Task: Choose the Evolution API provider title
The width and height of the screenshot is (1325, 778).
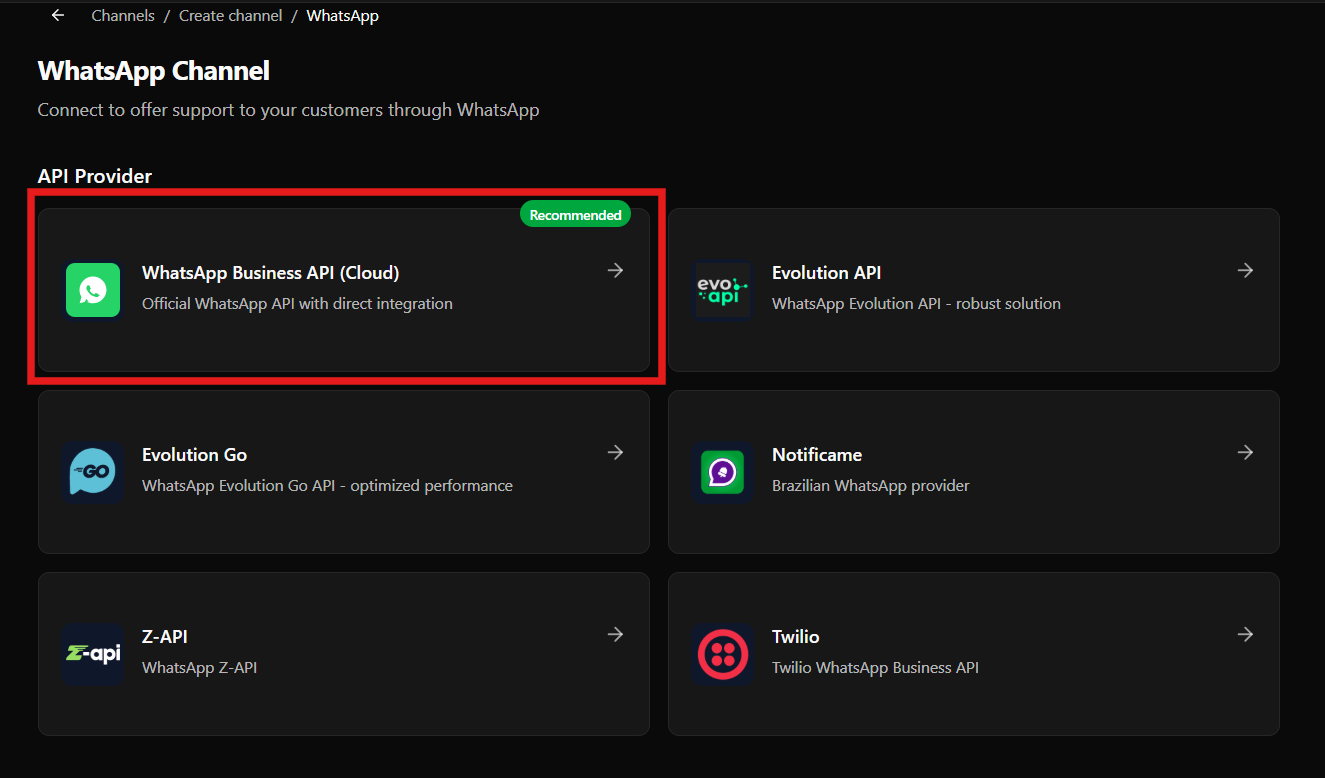Action: pos(826,272)
